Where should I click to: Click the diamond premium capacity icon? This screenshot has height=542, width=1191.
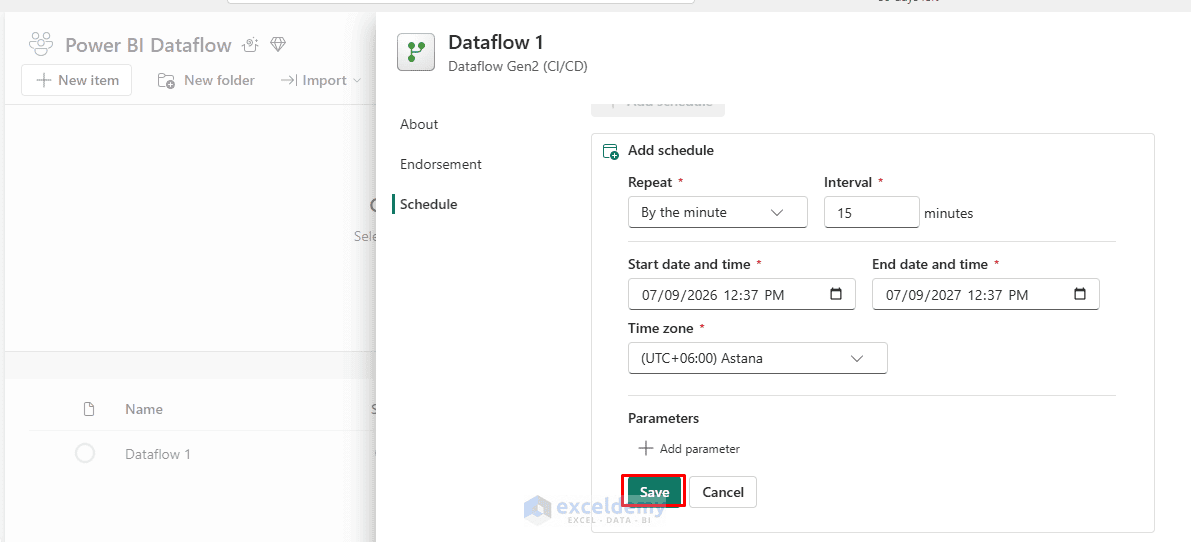tap(278, 45)
